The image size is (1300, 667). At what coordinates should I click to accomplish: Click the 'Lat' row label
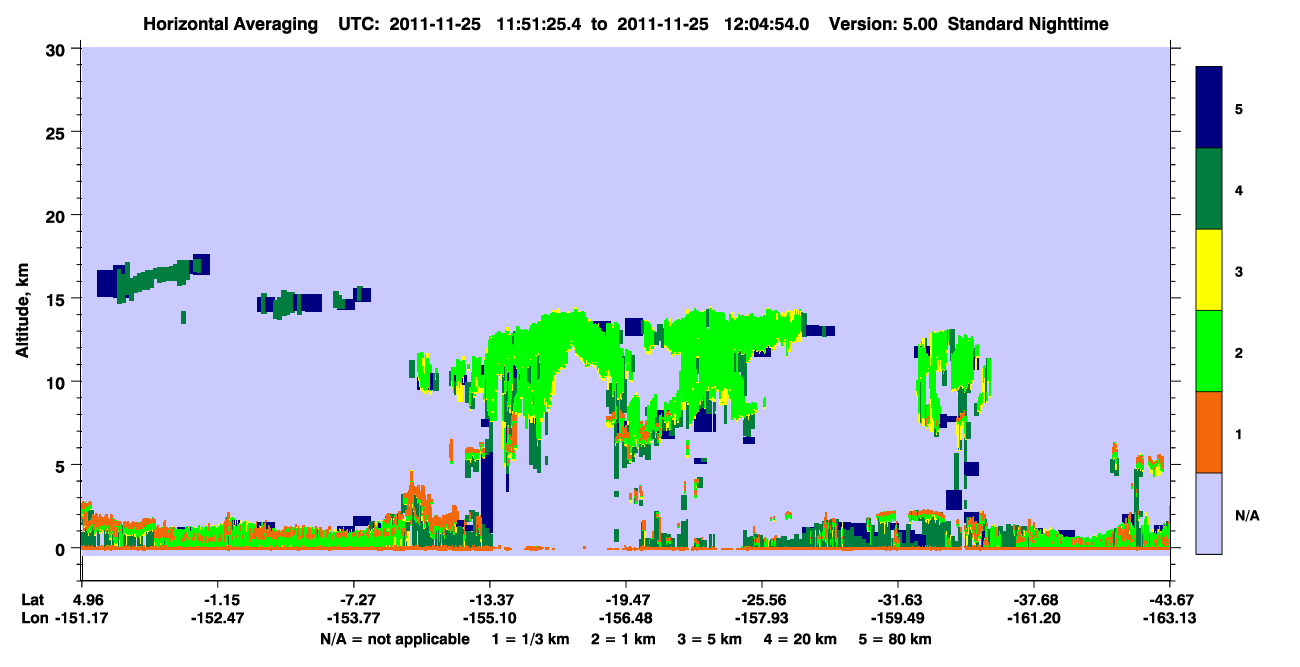click(33, 600)
